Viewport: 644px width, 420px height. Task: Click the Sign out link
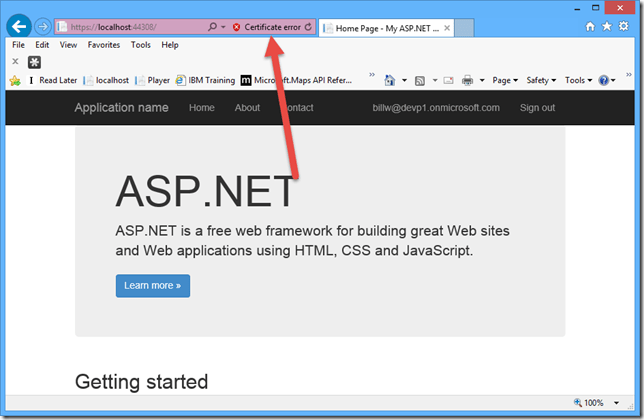click(537, 108)
